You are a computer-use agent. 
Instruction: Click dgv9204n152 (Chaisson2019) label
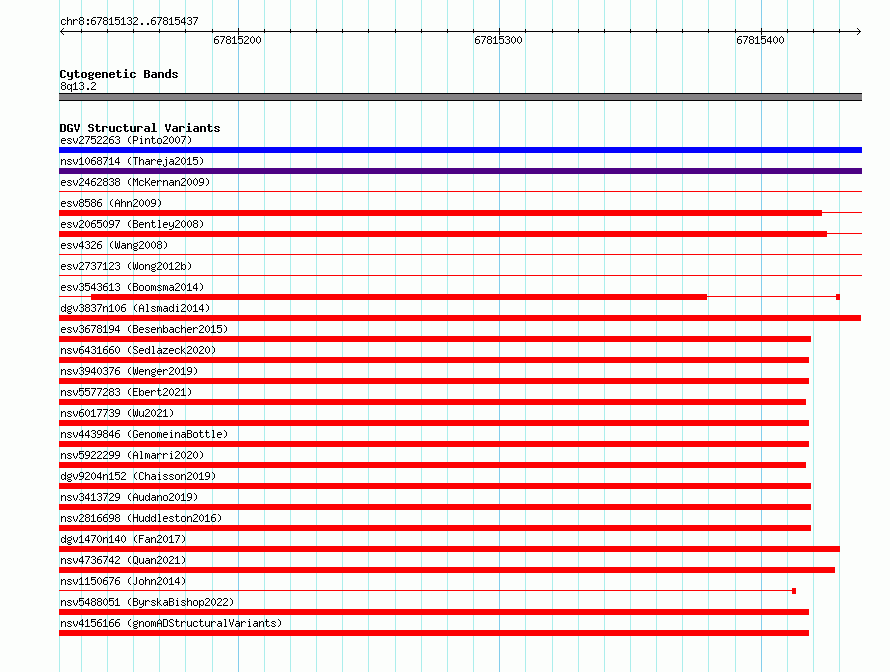tap(138, 476)
